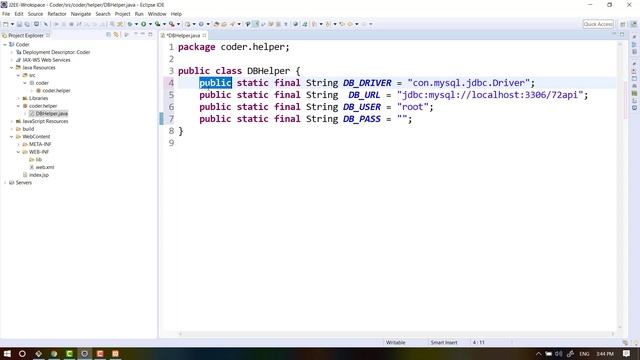This screenshot has height=360, width=640.
Task: Click line number 9 in the editor gutter
Action: point(171,143)
